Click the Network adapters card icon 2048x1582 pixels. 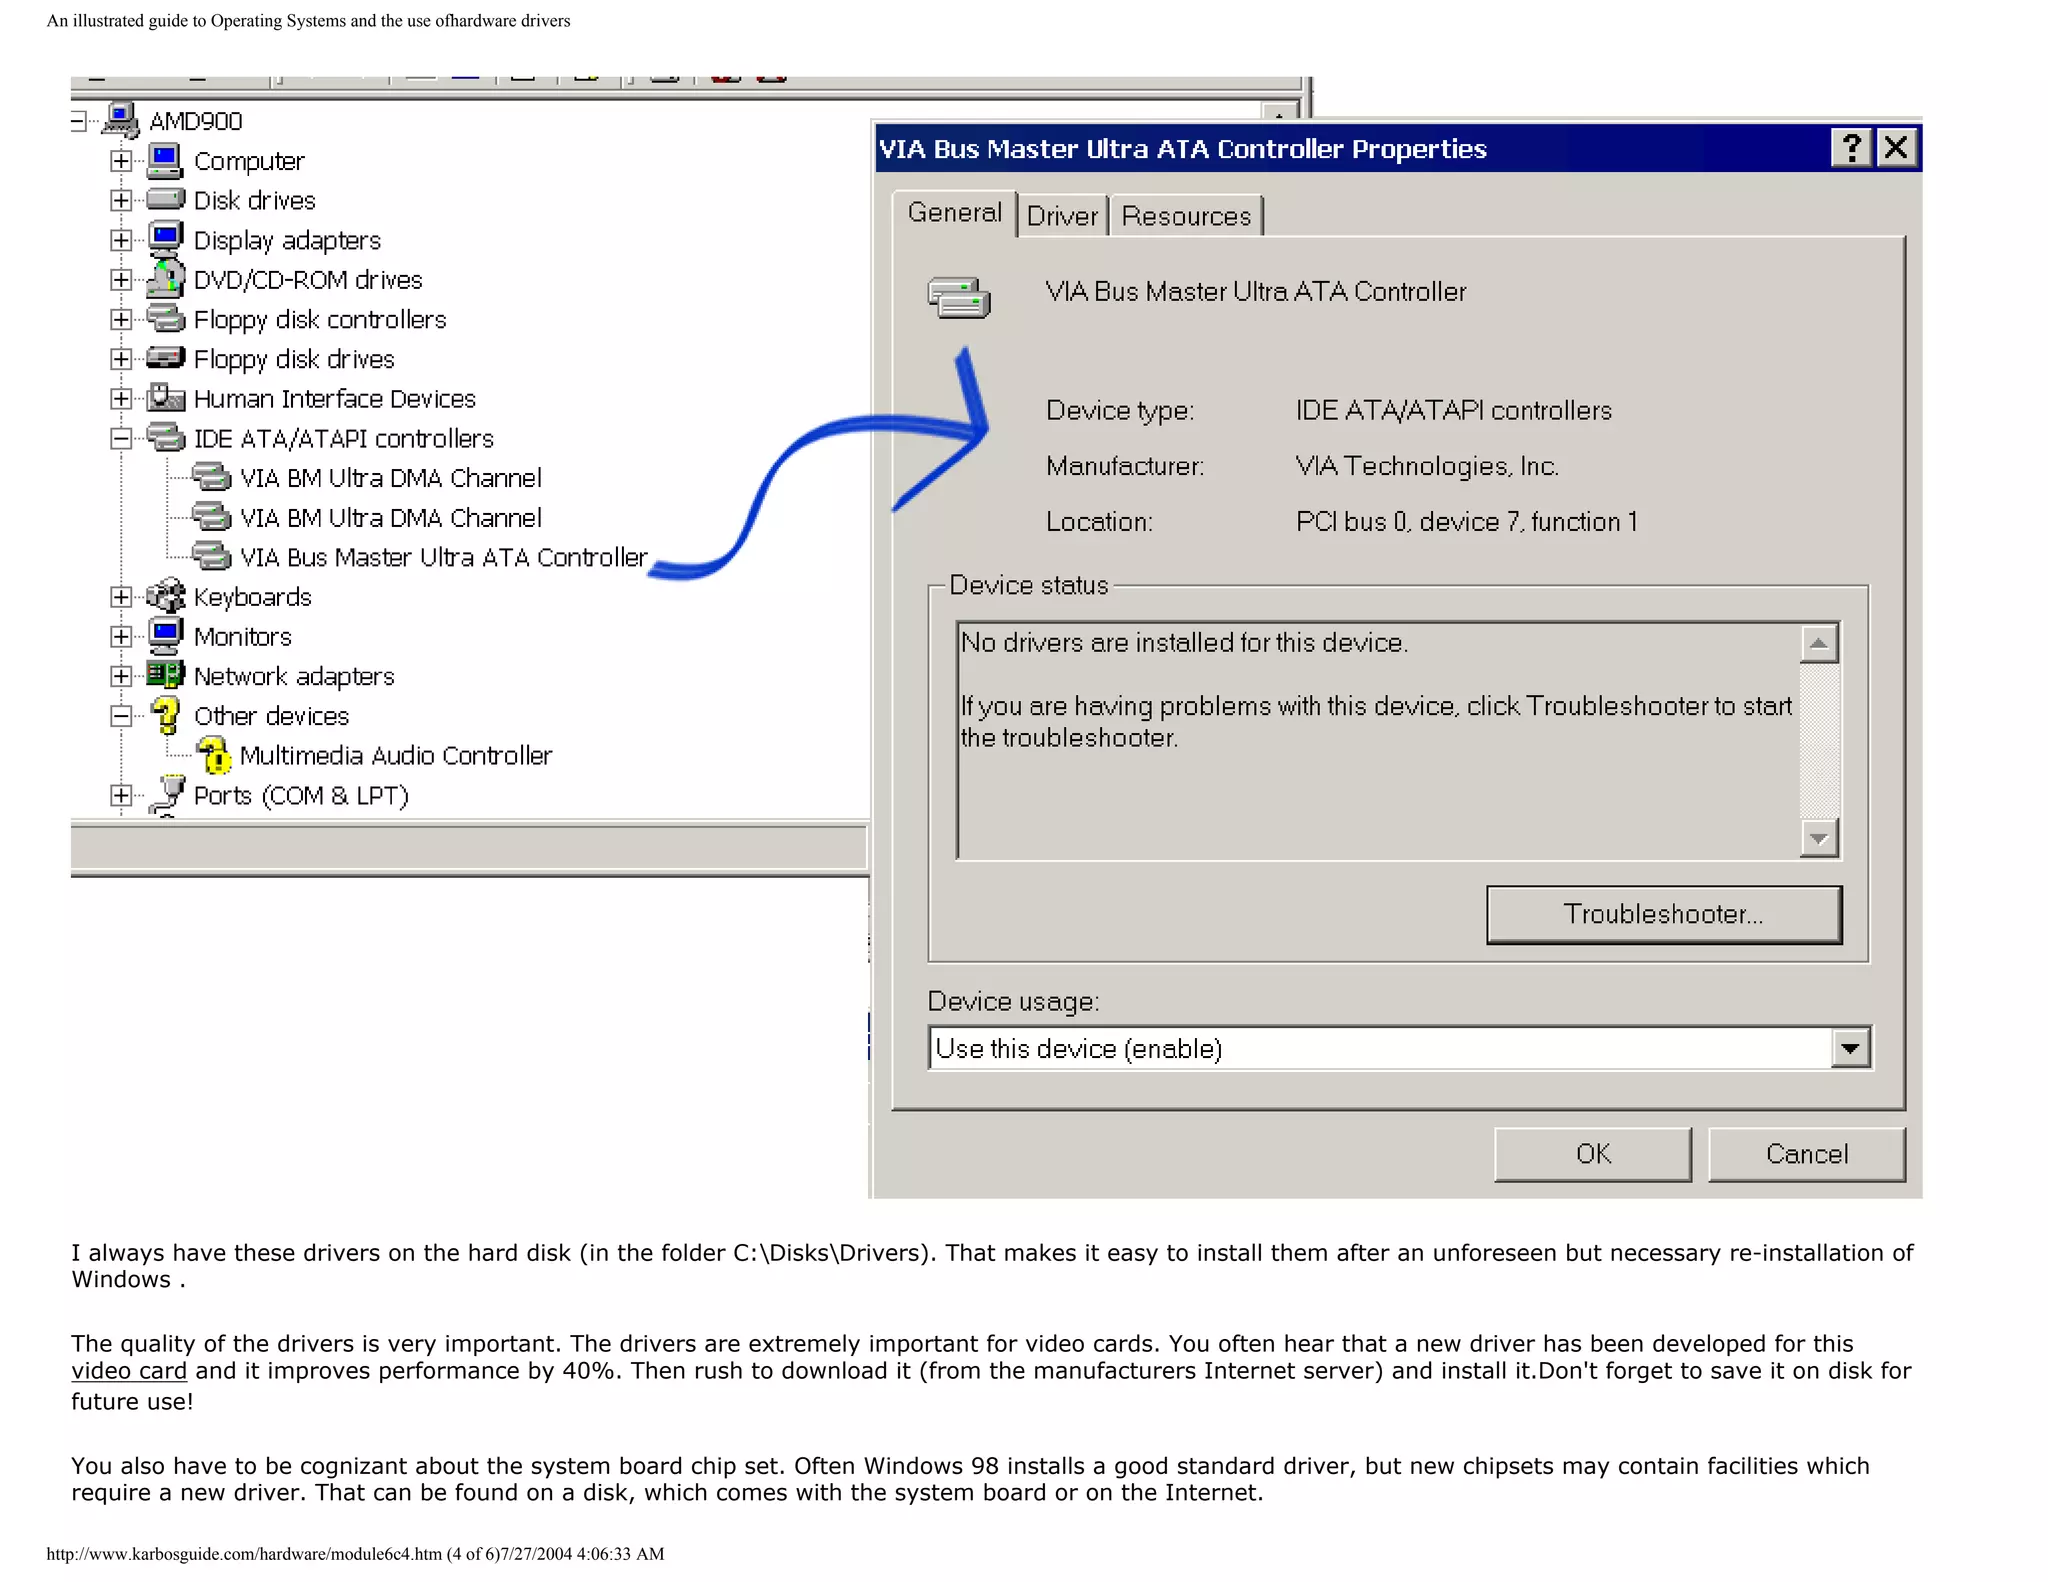[165, 675]
